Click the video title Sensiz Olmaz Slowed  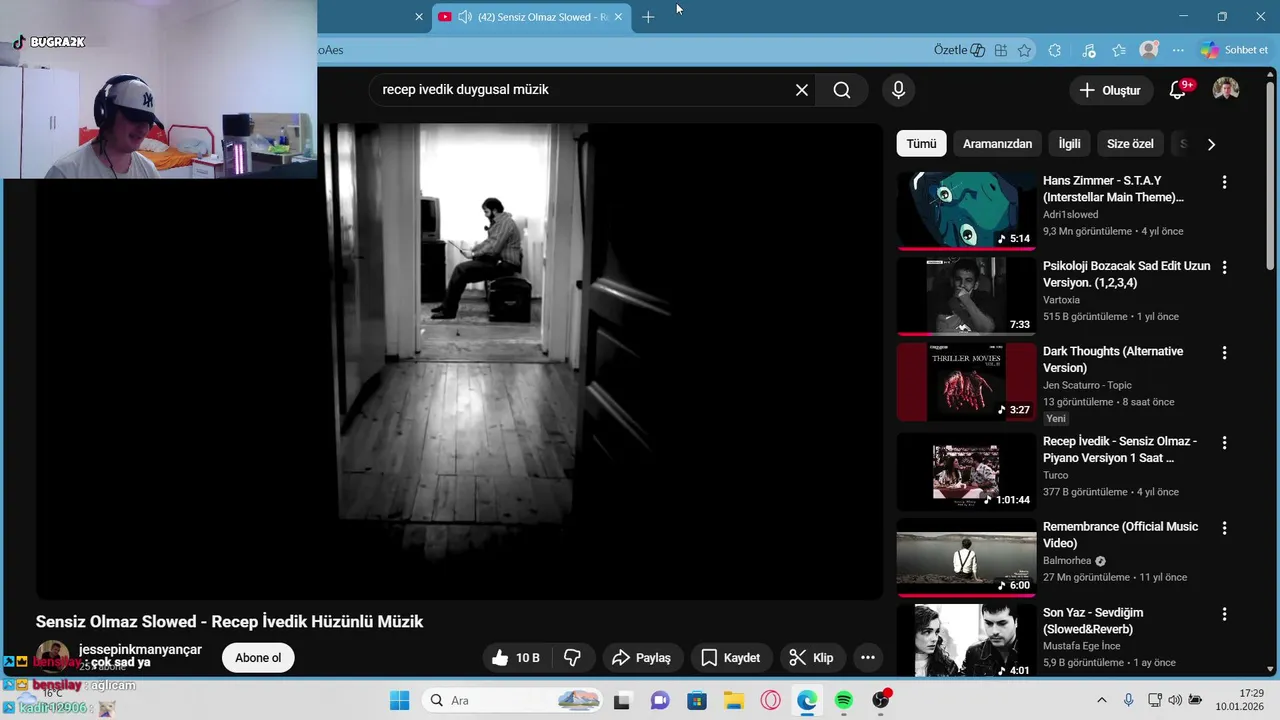click(229, 622)
